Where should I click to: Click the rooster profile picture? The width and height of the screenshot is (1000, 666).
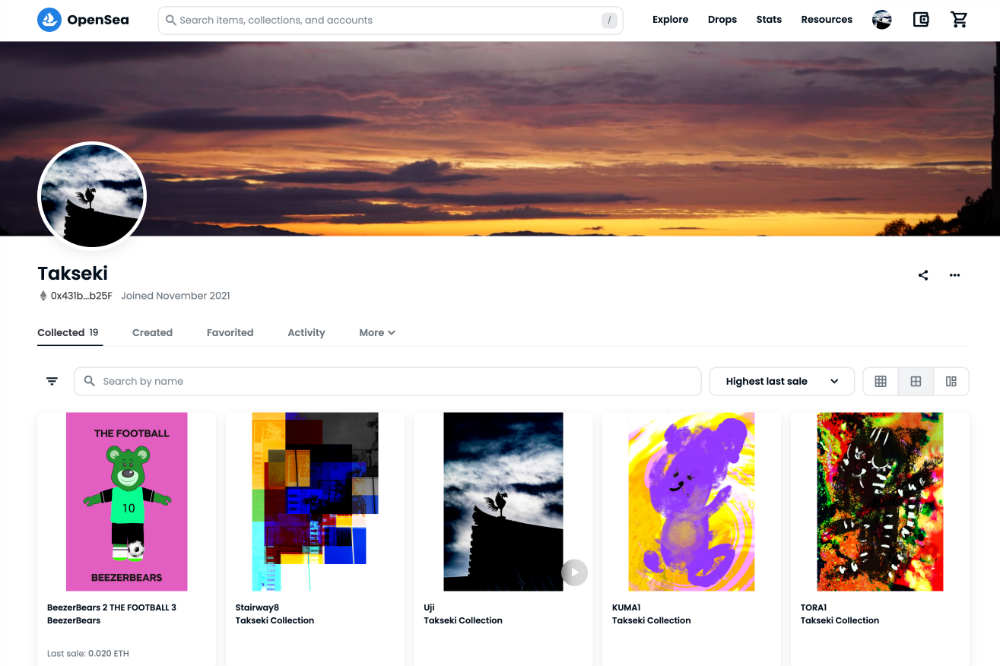[92, 195]
